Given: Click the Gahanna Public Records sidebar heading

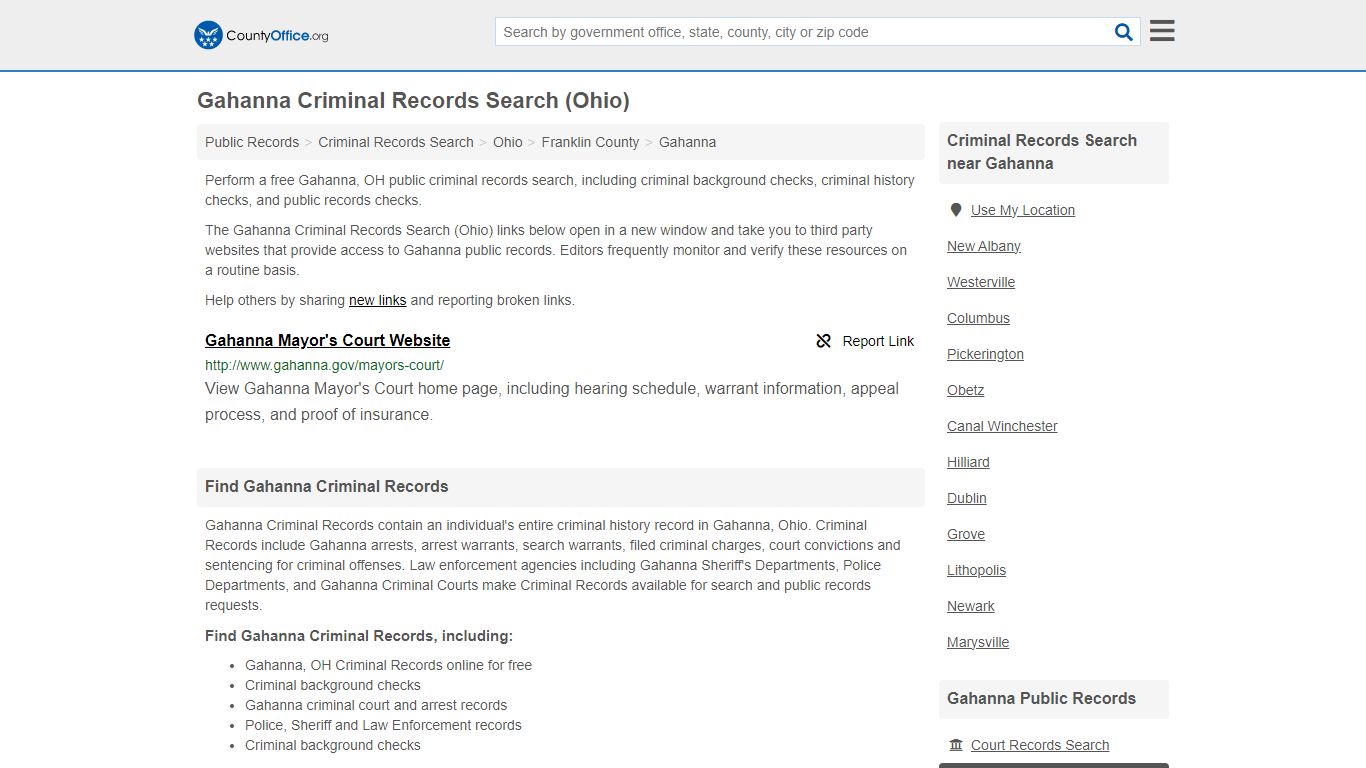Looking at the screenshot, I should point(1041,699).
